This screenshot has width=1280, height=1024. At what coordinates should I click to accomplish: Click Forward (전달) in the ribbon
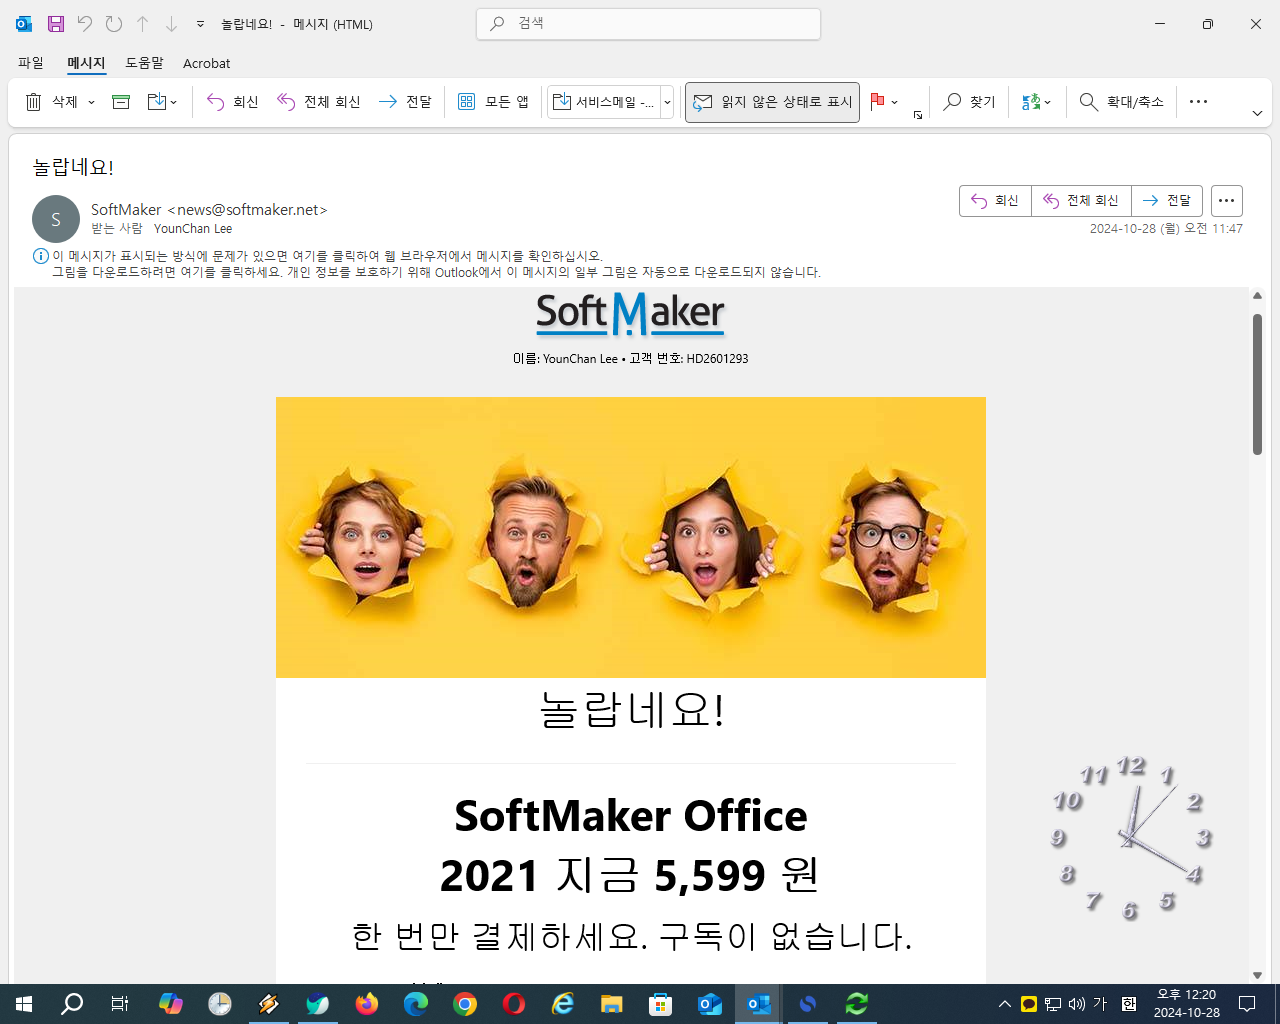[x=405, y=102]
